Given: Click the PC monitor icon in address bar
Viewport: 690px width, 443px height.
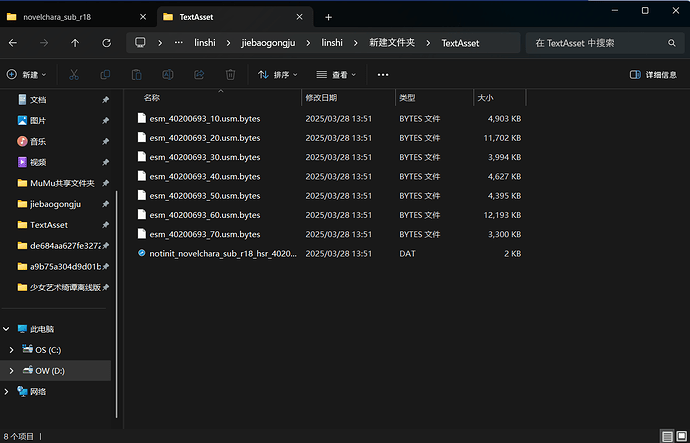Looking at the screenshot, I should click(140, 43).
